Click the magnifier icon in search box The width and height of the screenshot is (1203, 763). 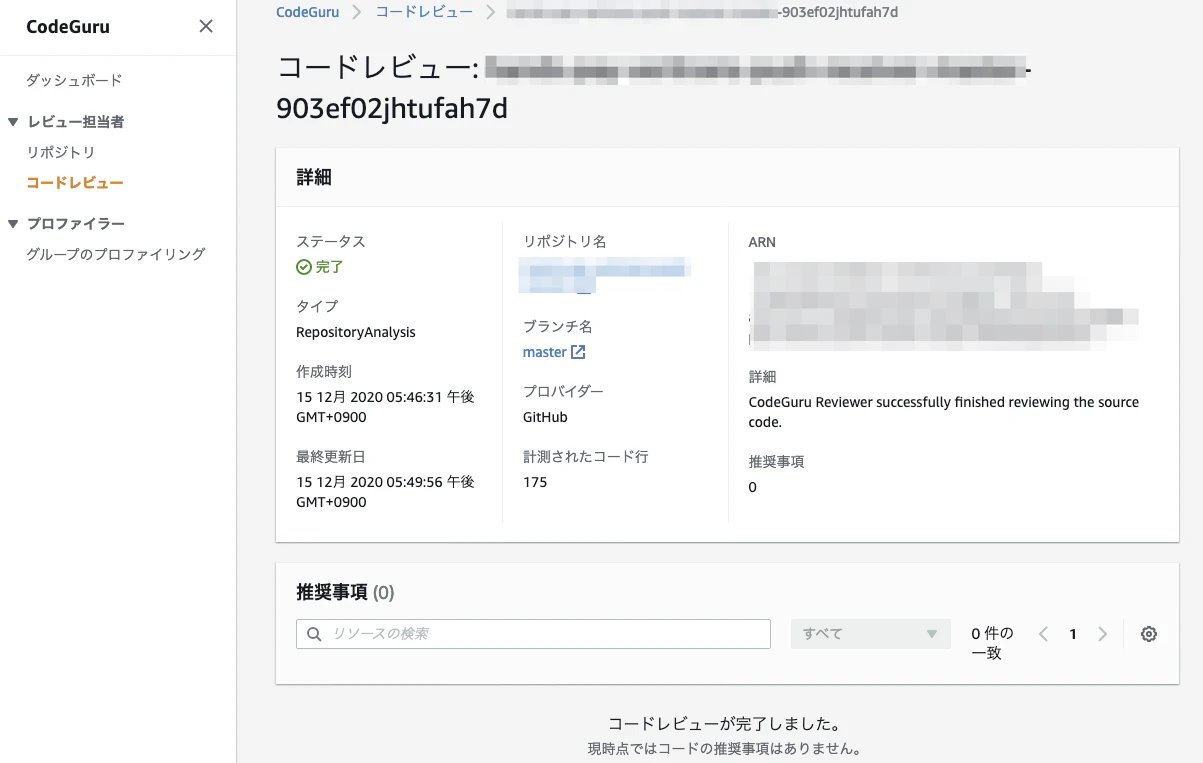tap(314, 634)
